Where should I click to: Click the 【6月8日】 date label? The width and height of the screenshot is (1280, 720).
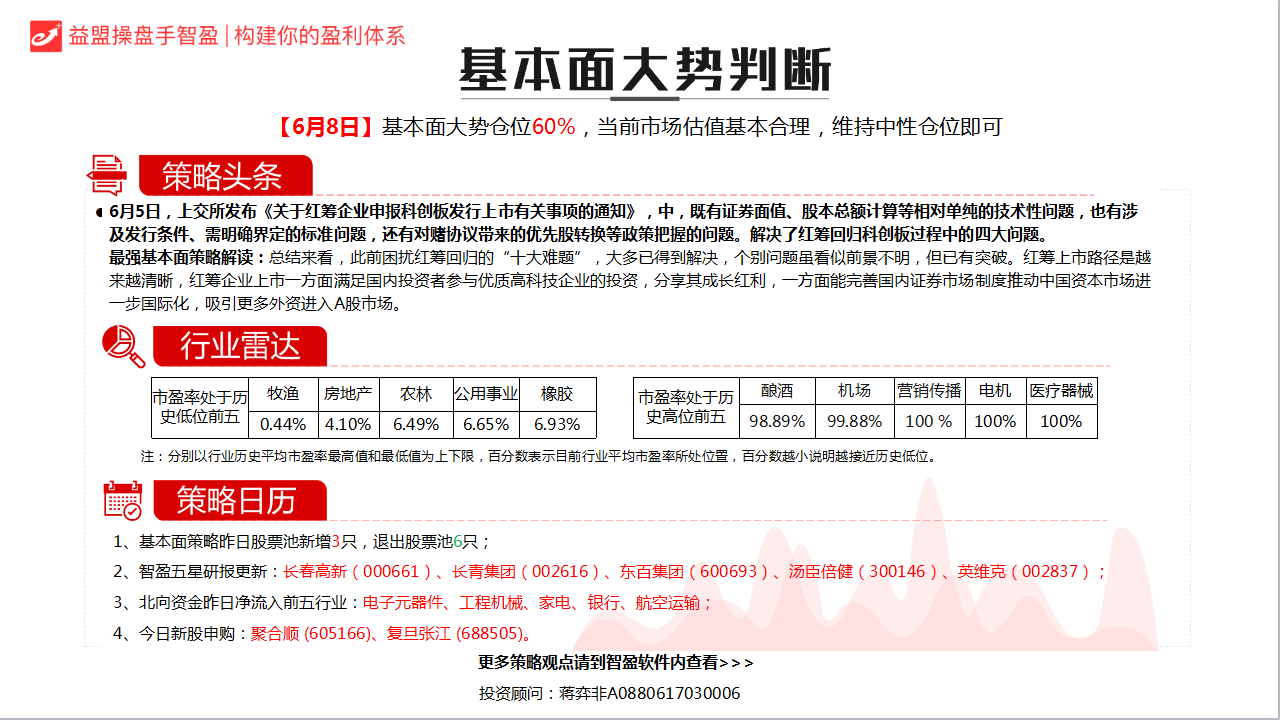tap(326, 127)
